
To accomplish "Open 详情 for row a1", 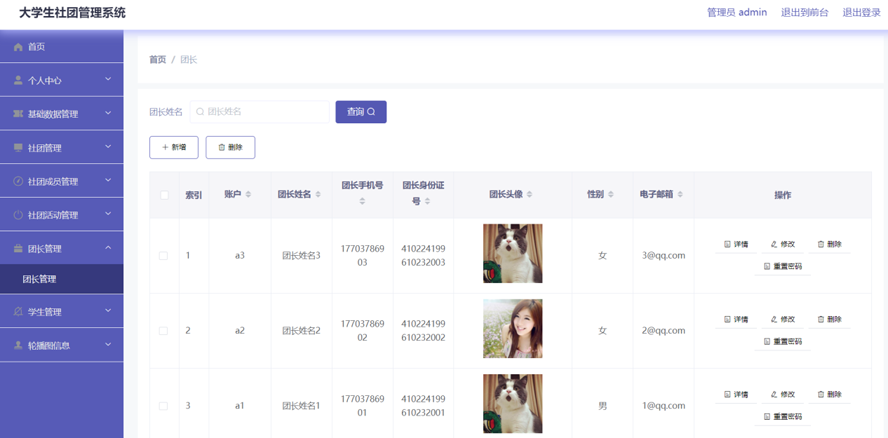I will pos(736,394).
